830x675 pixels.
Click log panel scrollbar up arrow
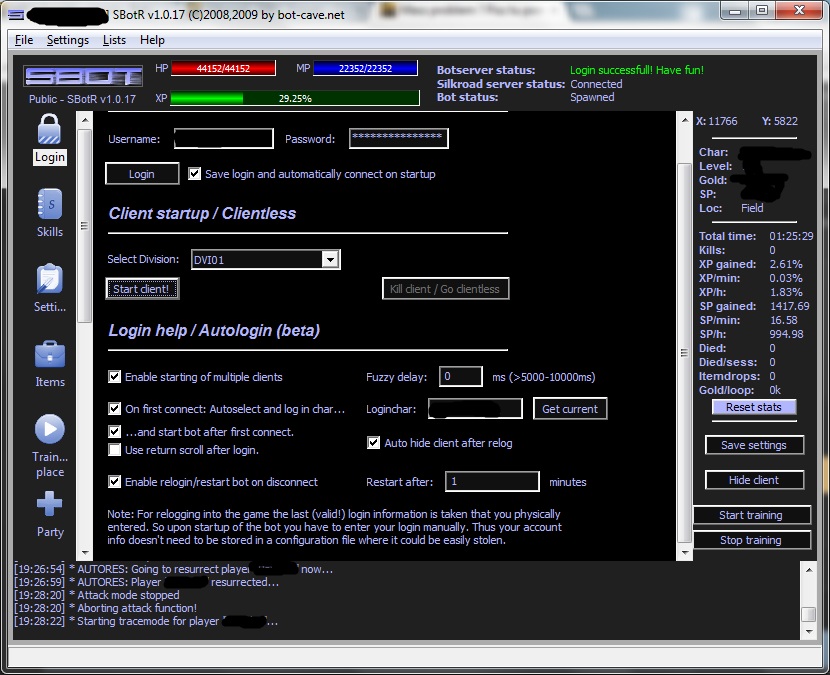pyautogui.click(x=809, y=570)
